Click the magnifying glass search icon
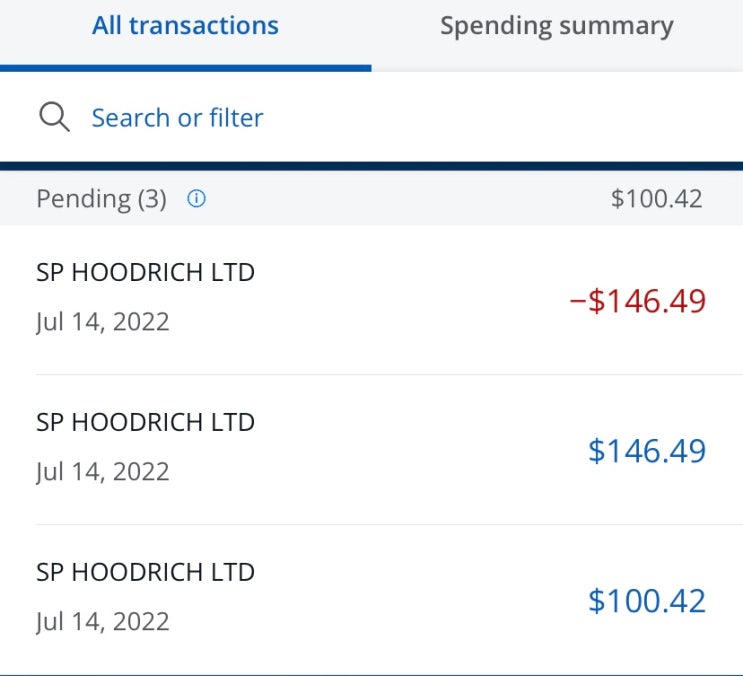 pos(54,117)
